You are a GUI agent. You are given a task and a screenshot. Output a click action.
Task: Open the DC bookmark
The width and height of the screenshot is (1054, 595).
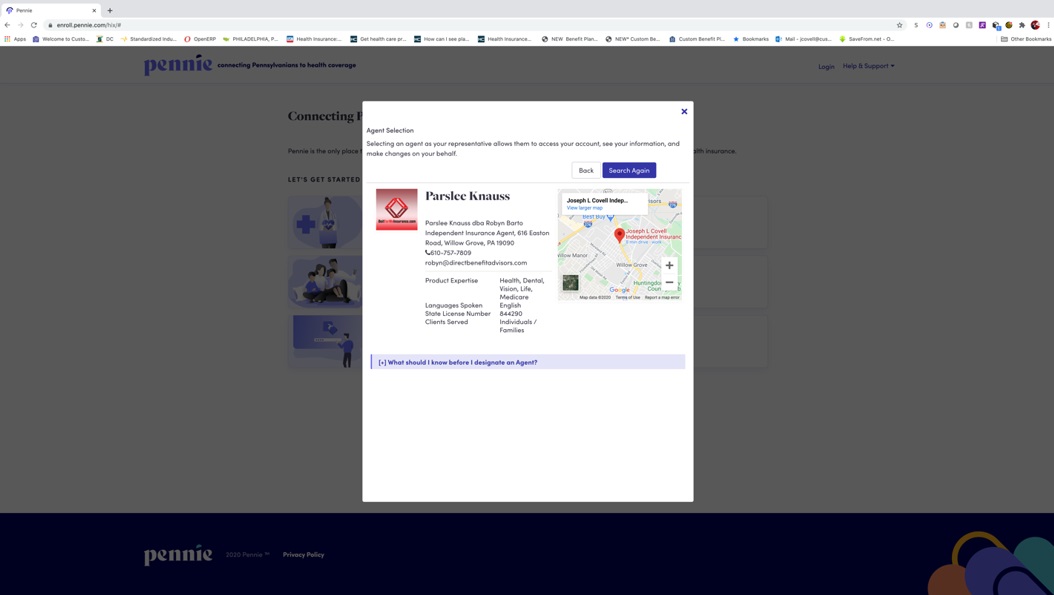pos(105,39)
